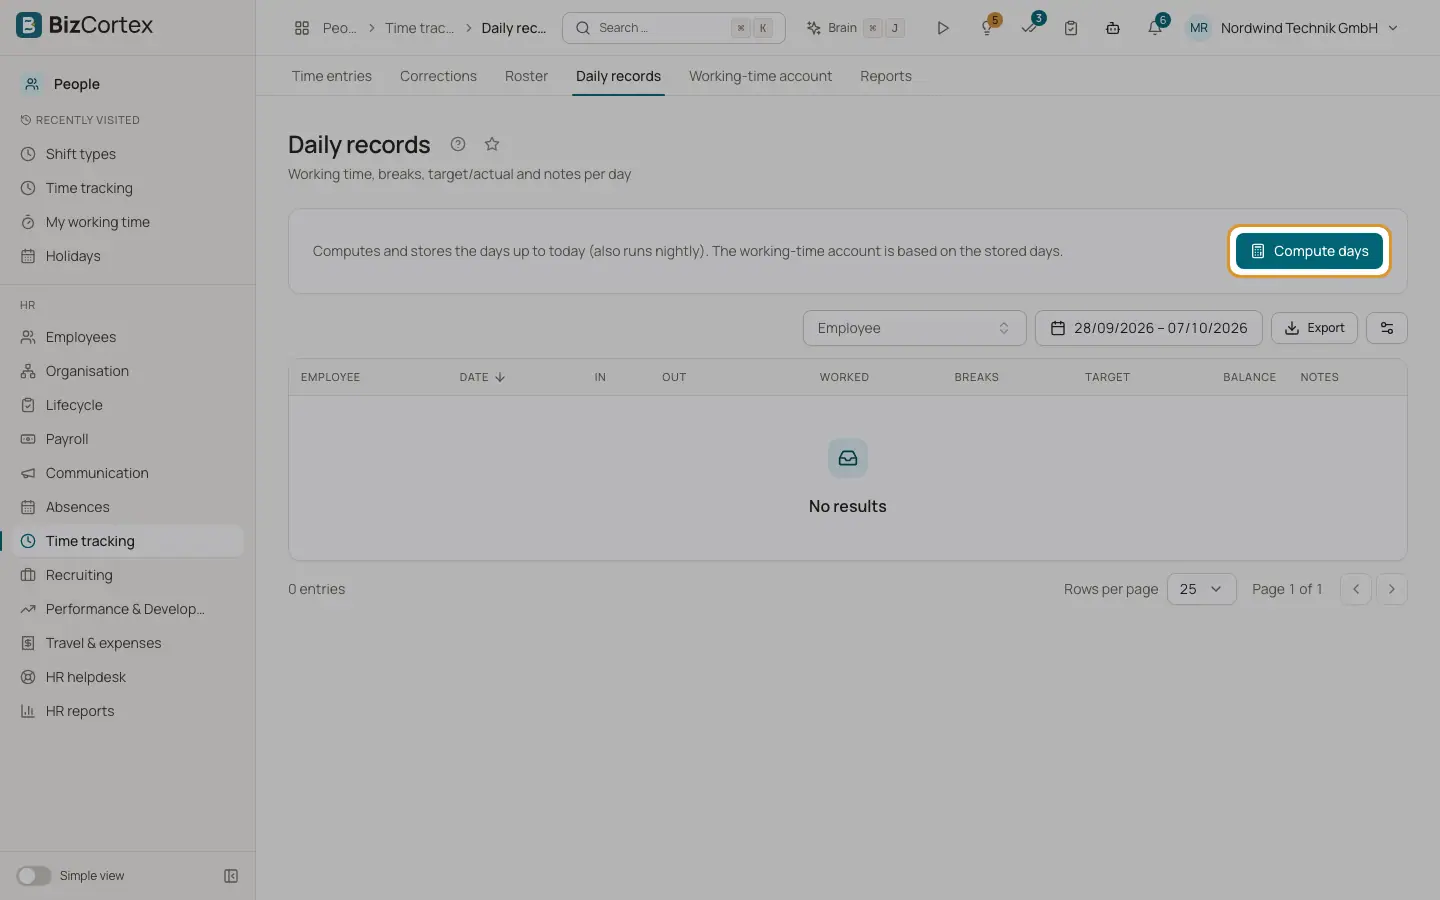Open the lightbulb suggestions with badge 5
1440x900 pixels.
987,28
